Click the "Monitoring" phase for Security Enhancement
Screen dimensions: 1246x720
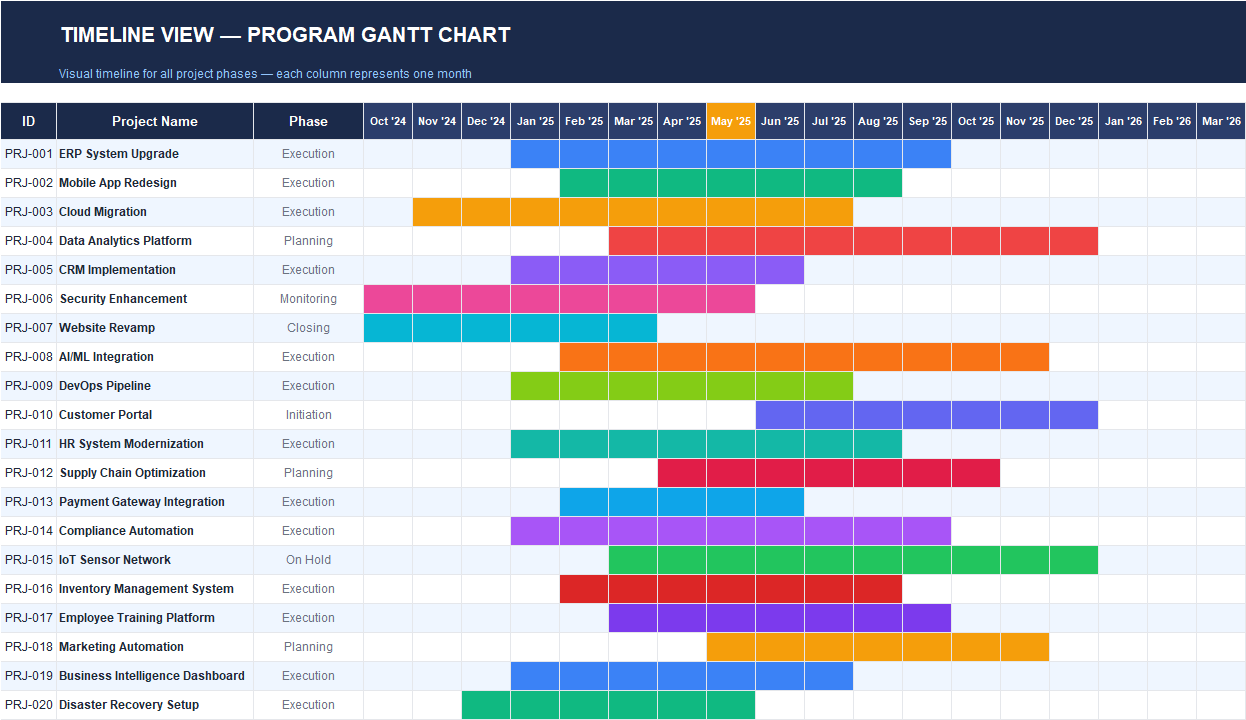click(308, 299)
